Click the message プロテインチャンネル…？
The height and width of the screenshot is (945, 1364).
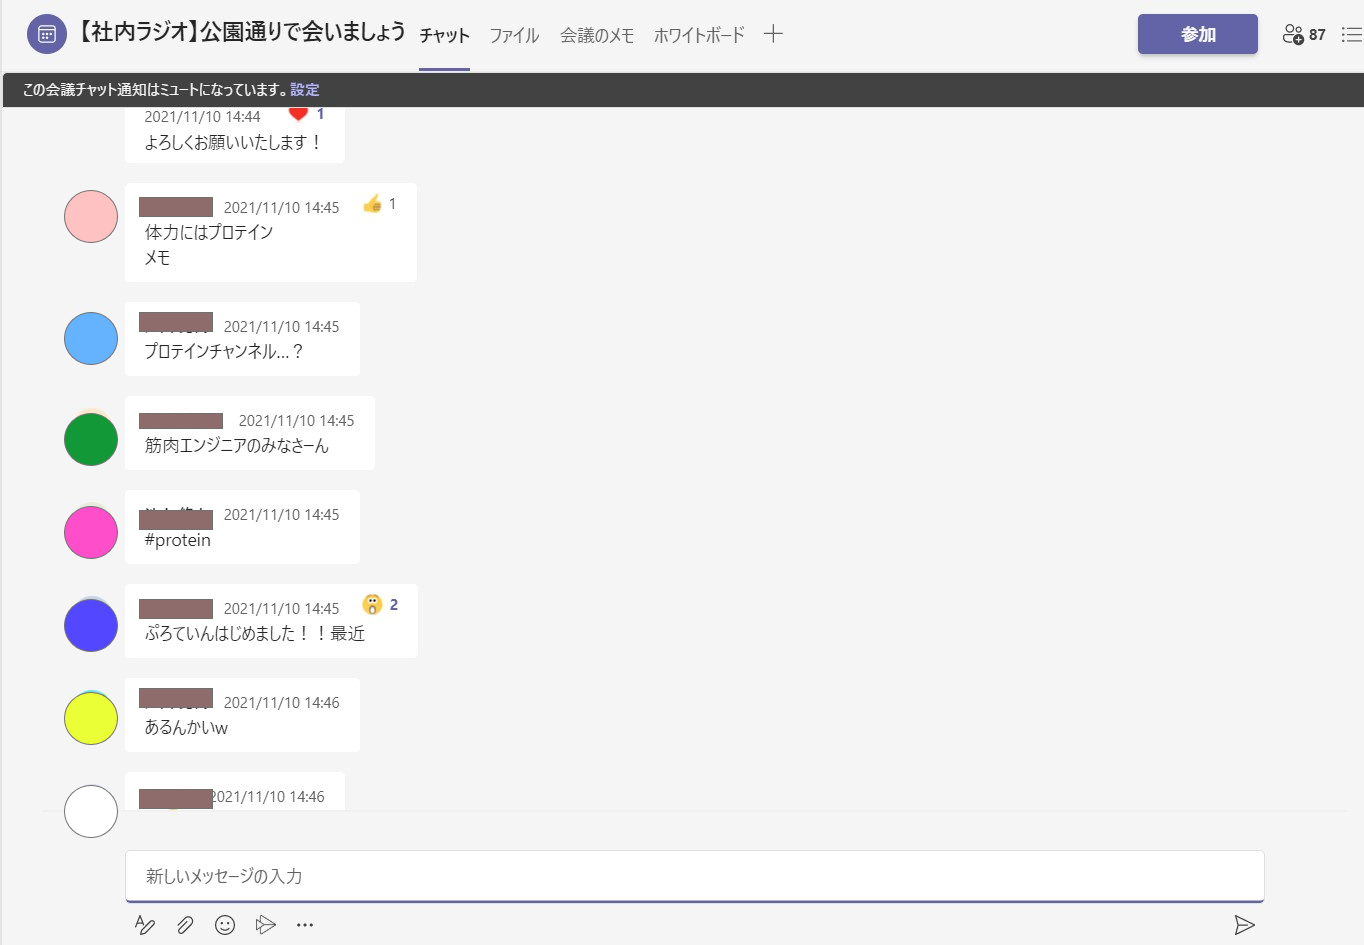(224, 352)
